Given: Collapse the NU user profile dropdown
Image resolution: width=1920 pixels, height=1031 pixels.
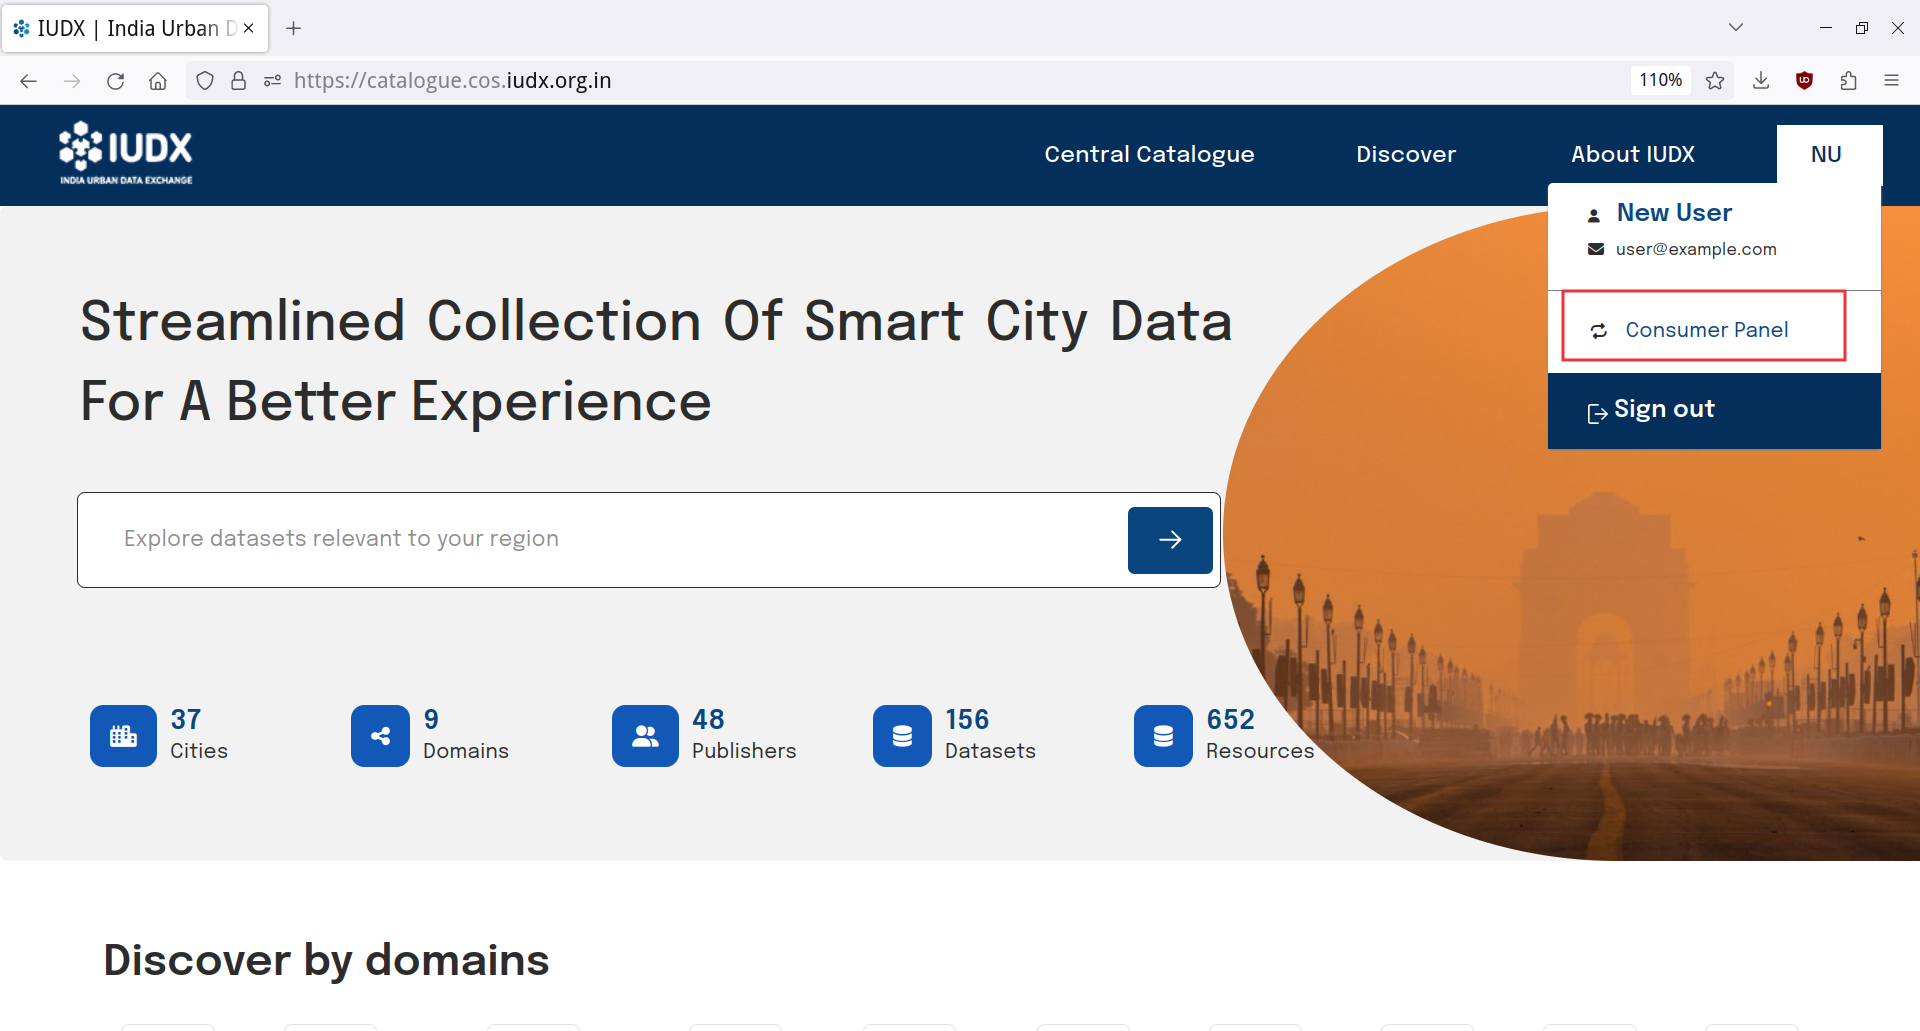Looking at the screenshot, I should [x=1827, y=154].
